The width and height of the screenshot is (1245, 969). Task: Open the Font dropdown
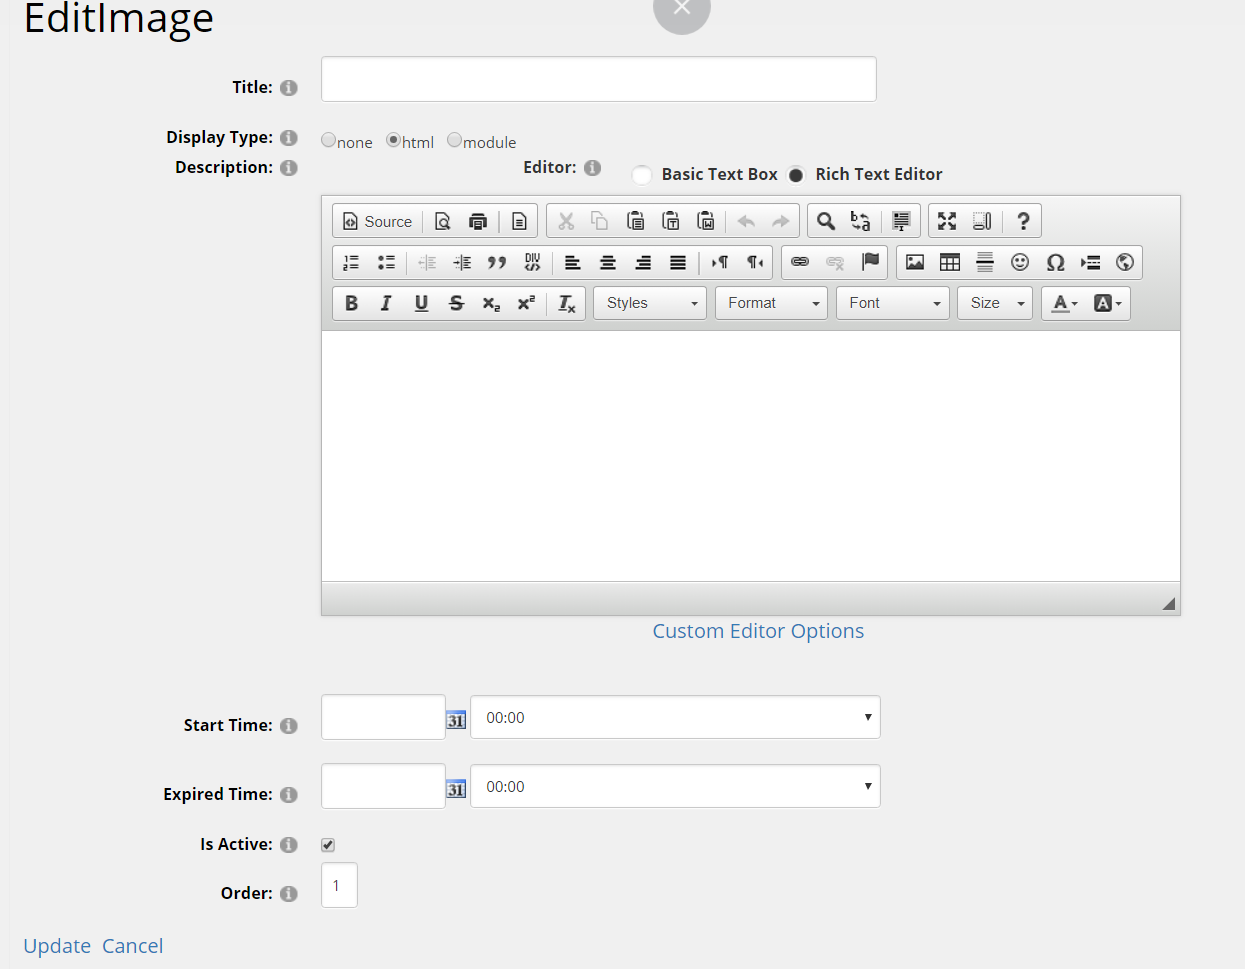[x=893, y=303]
